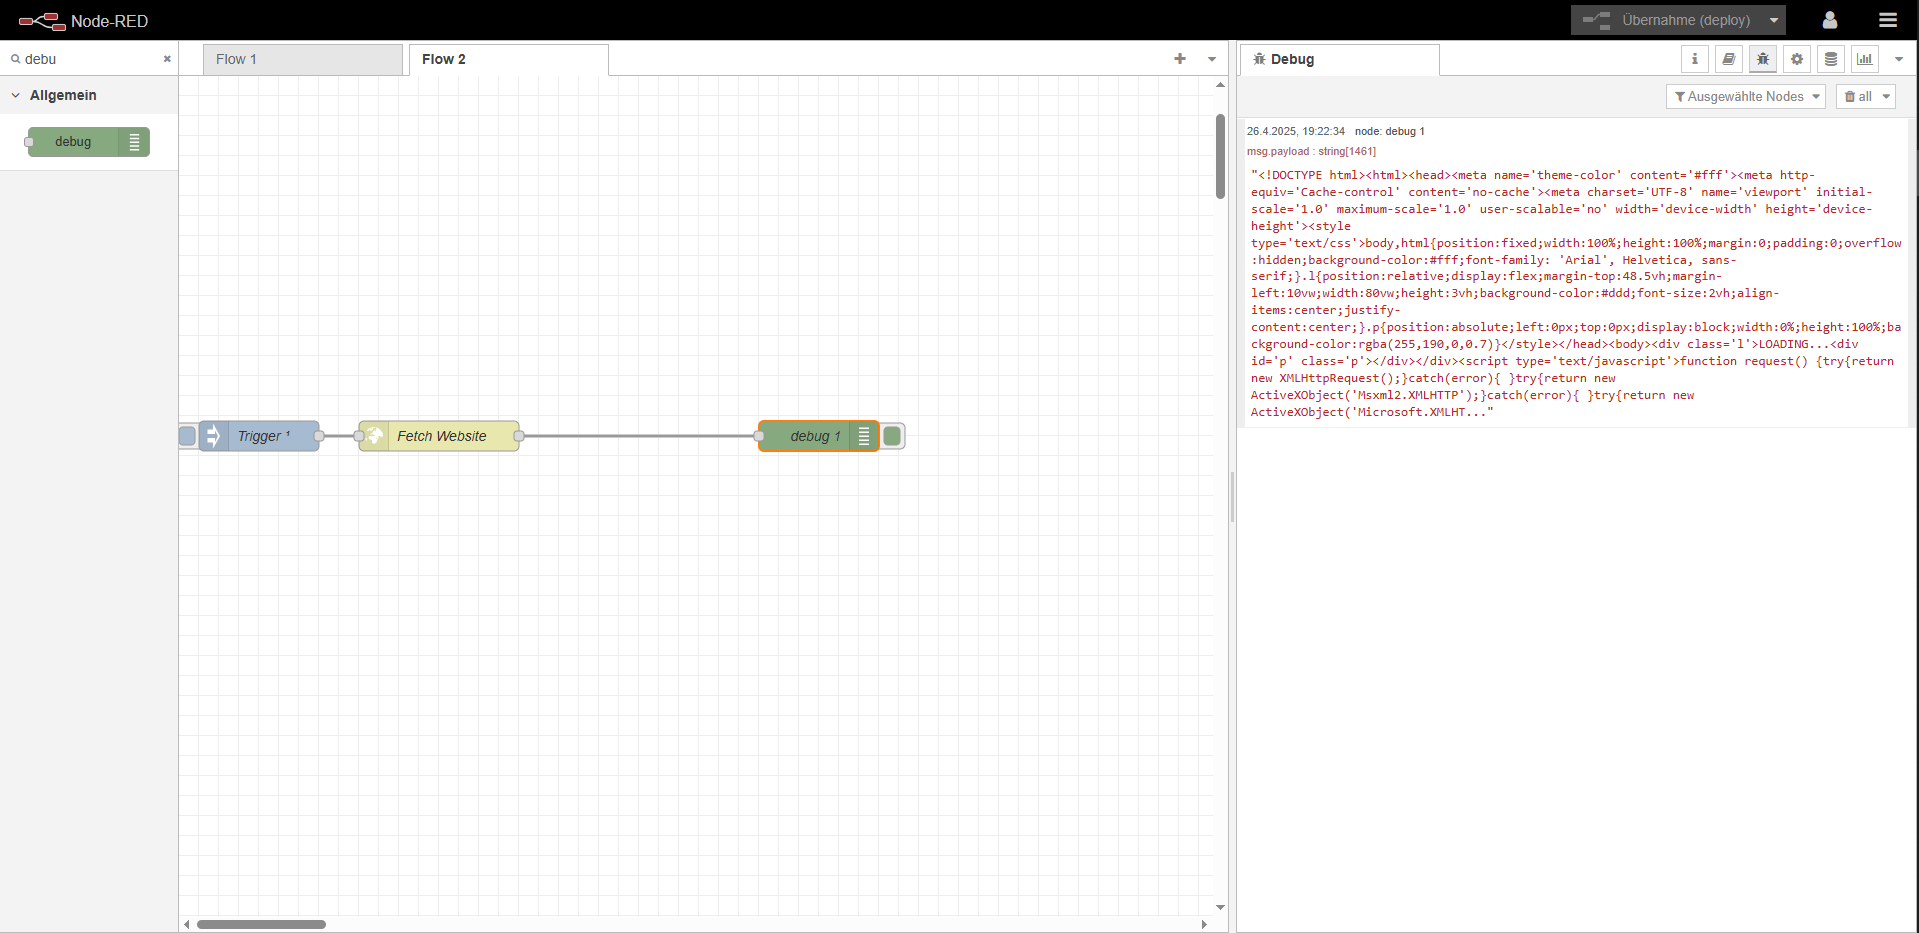Screen dimensions: 1919x933
Task: Show the information sidebar tab icon
Action: click(x=1694, y=59)
